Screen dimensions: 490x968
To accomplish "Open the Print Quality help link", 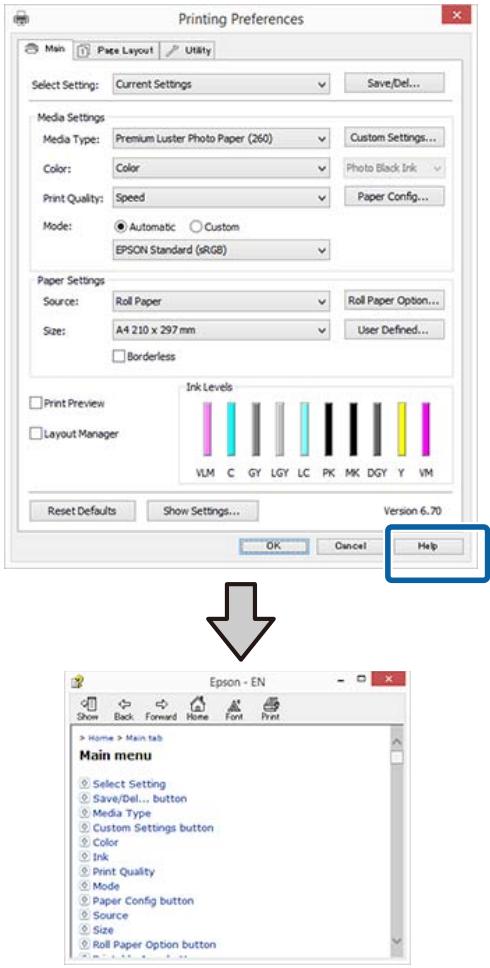I will (x=123, y=871).
